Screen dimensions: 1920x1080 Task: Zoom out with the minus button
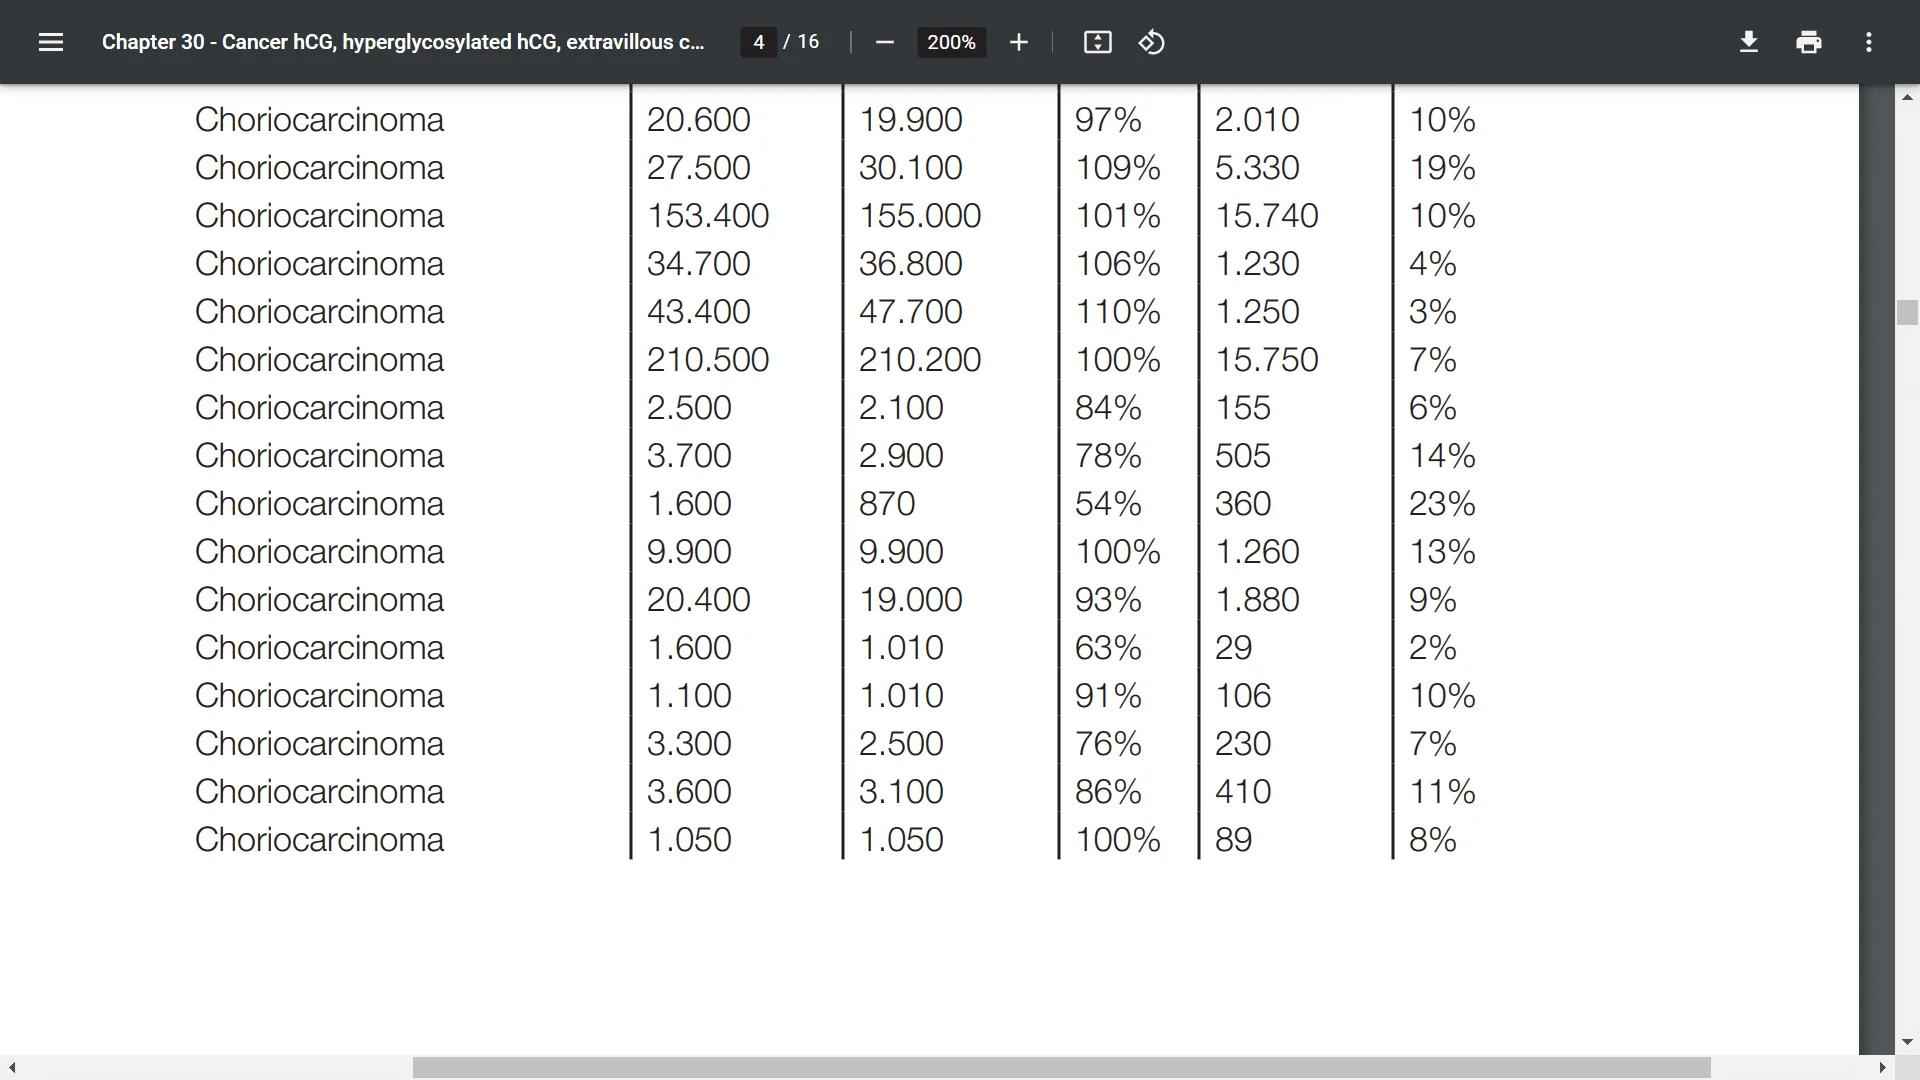pyautogui.click(x=884, y=42)
